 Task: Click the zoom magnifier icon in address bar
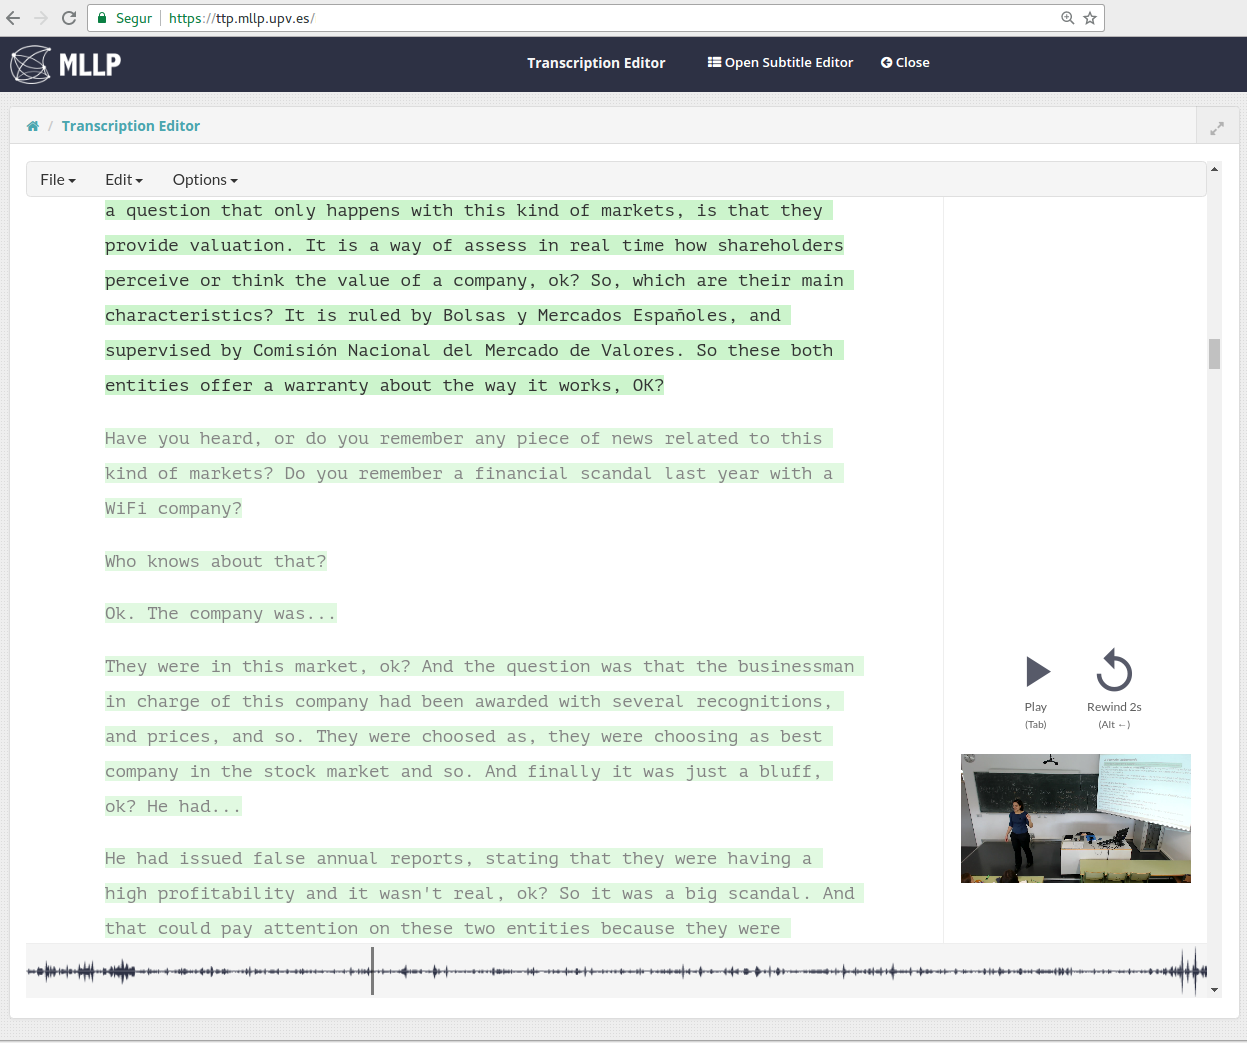click(1067, 18)
